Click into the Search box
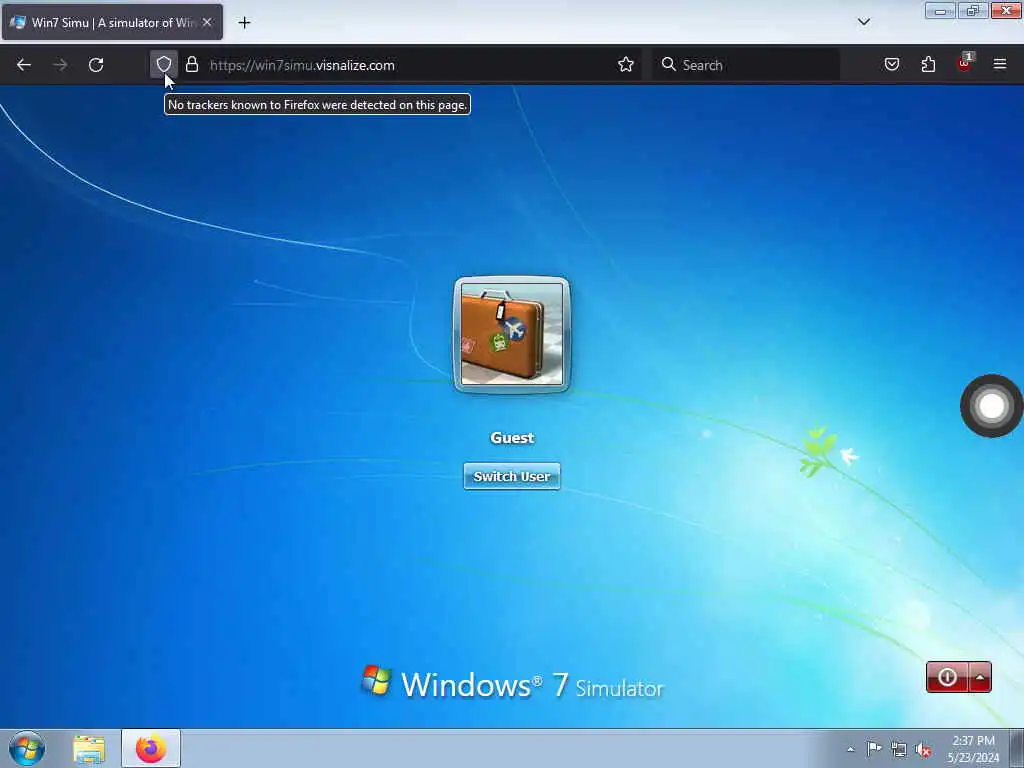1024x768 pixels. pos(746,65)
